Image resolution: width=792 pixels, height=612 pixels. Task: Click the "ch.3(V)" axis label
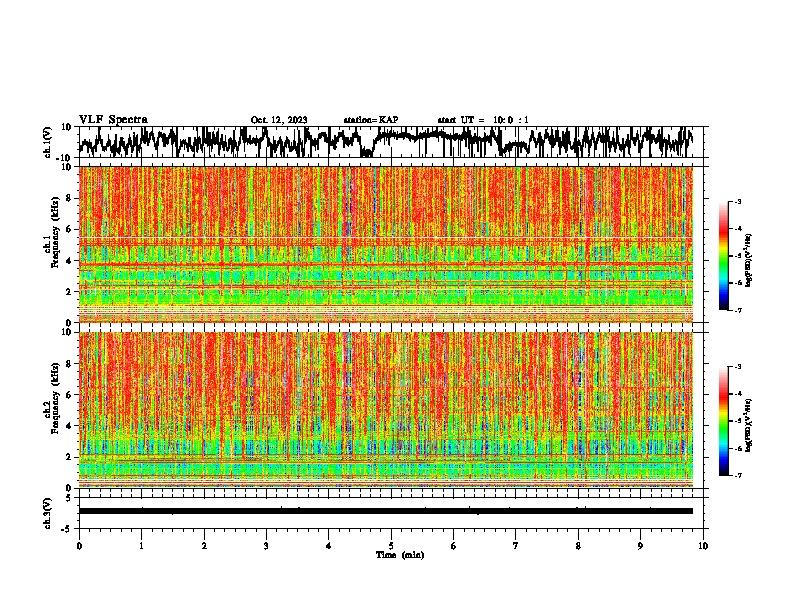(x=47, y=513)
